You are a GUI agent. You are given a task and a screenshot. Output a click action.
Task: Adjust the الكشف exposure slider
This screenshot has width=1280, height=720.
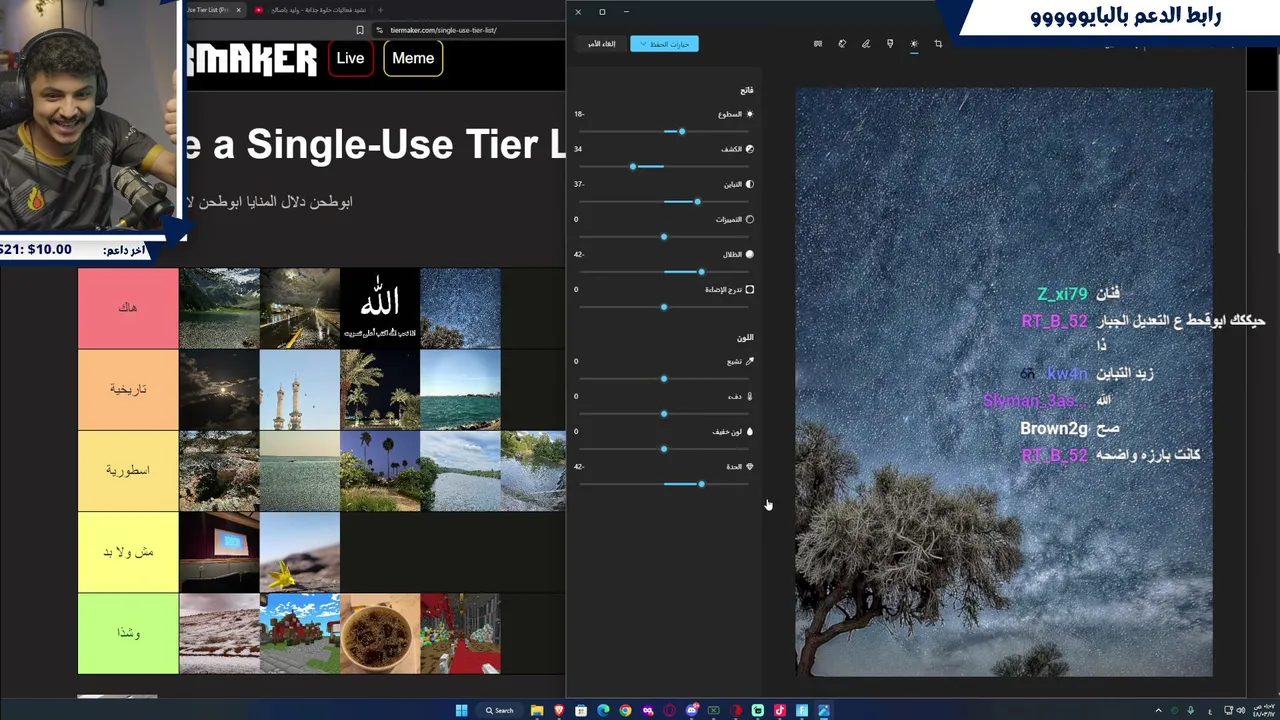click(664, 166)
